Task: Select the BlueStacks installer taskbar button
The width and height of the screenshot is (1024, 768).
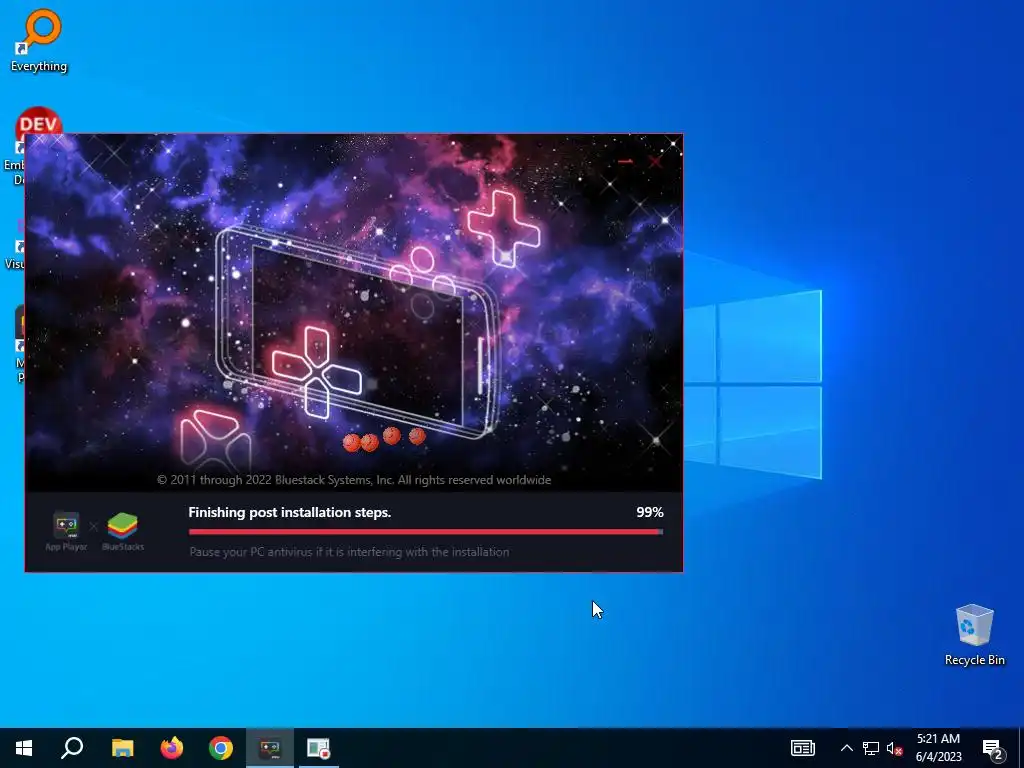Action: point(270,748)
